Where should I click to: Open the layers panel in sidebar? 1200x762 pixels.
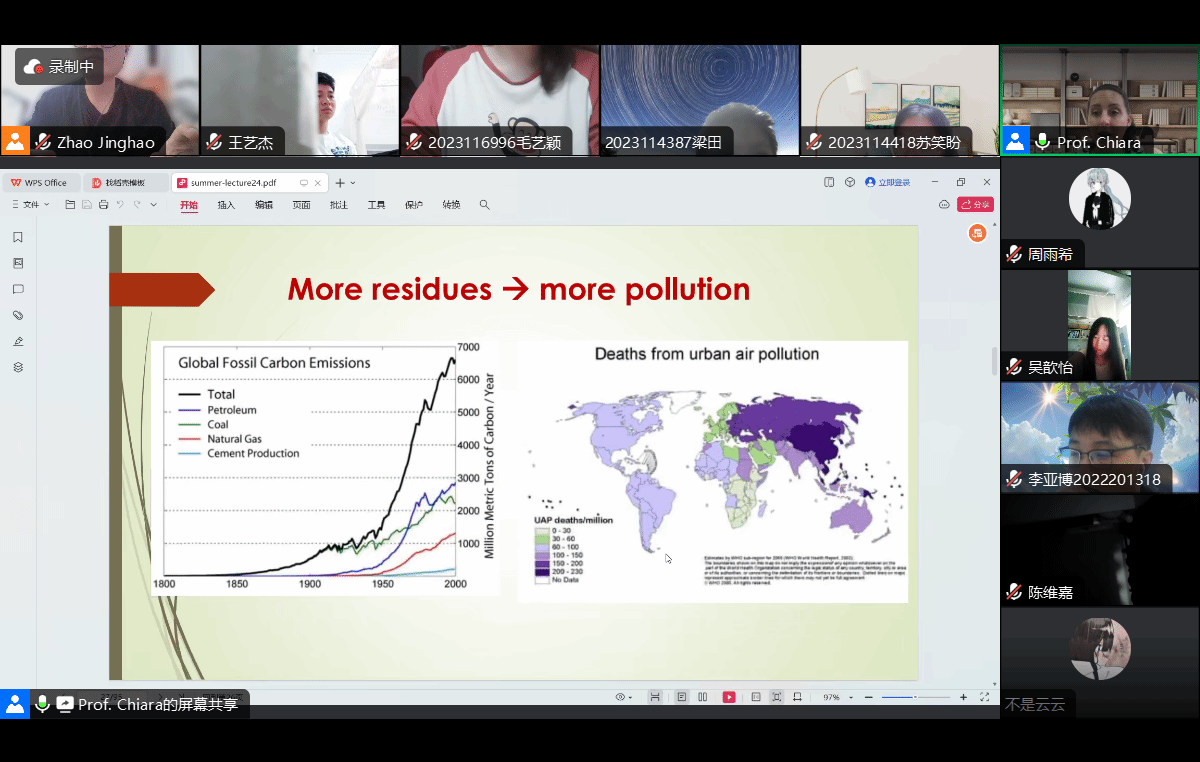pyautogui.click(x=18, y=368)
